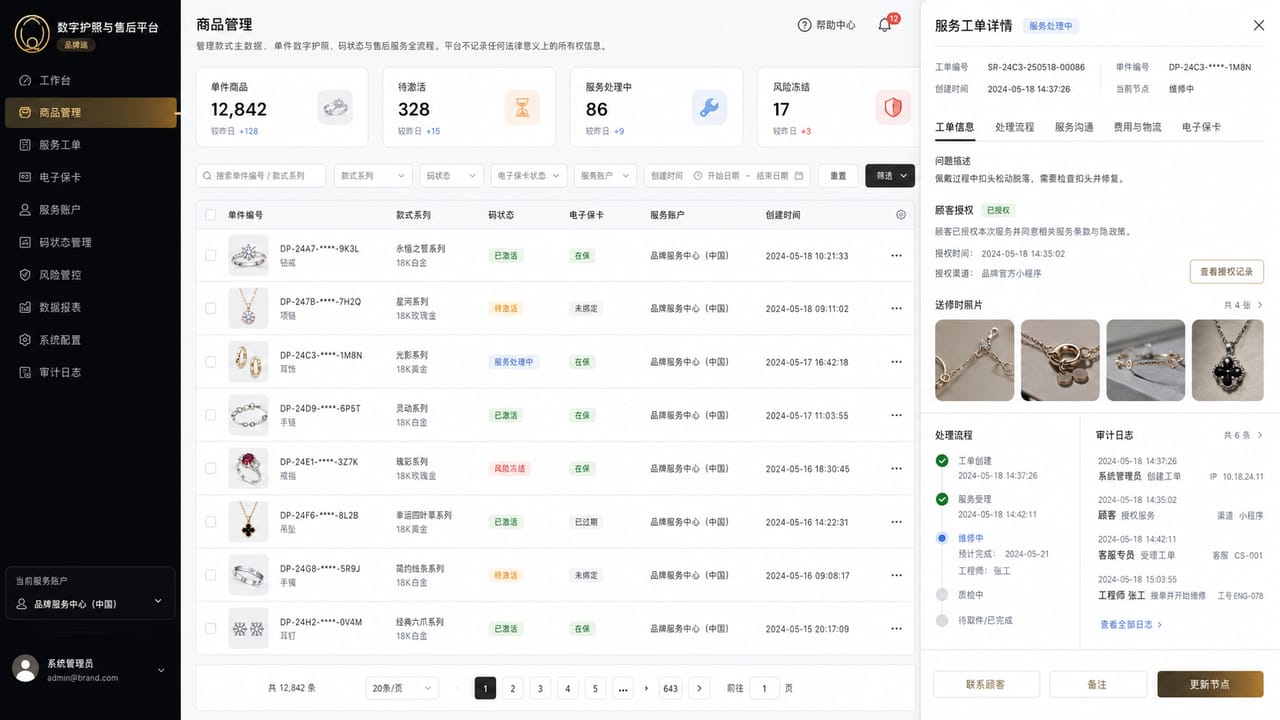Open 查看全部日志 link

pyautogui.click(x=1131, y=624)
